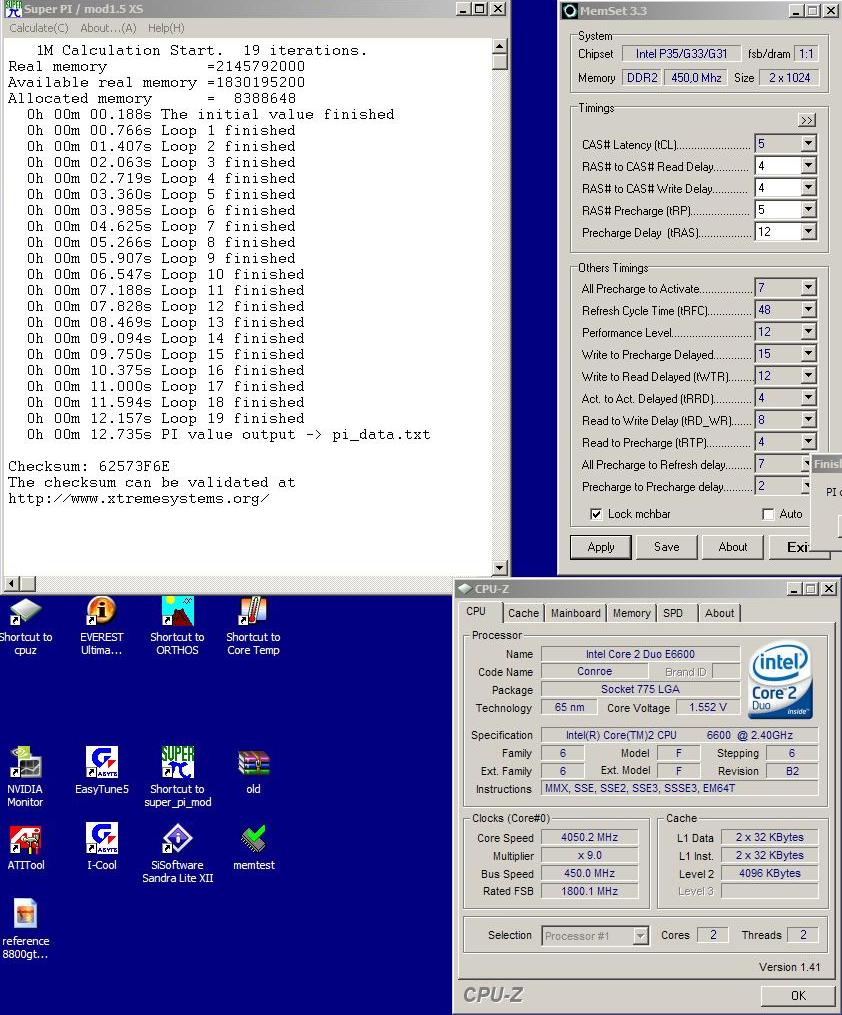Open Precharge Delay (tRAS) dropdown
Image resolution: width=842 pixels, height=1015 pixels.
click(x=808, y=232)
